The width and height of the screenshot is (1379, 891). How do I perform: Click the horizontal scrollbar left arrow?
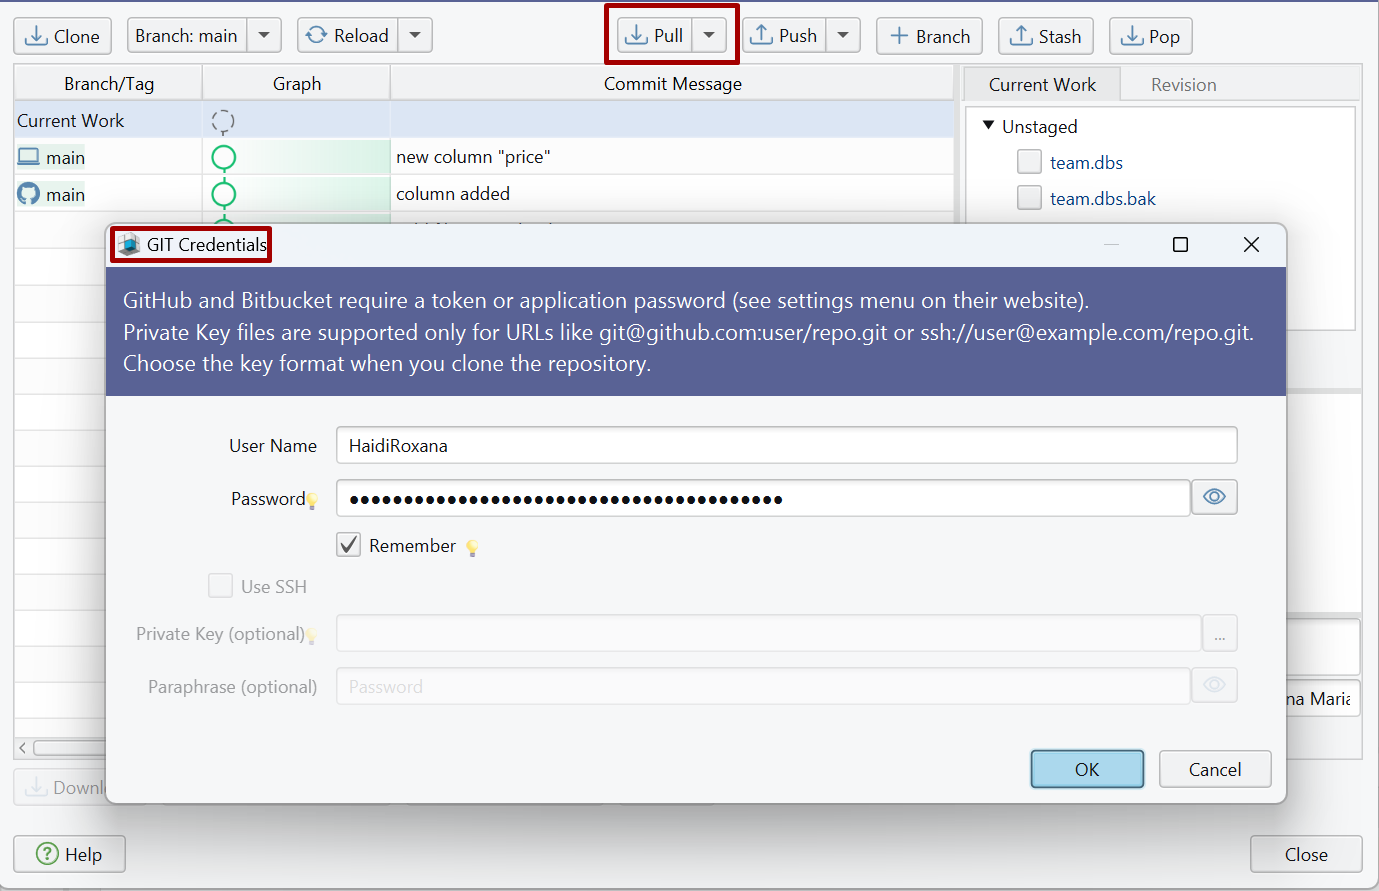click(23, 748)
